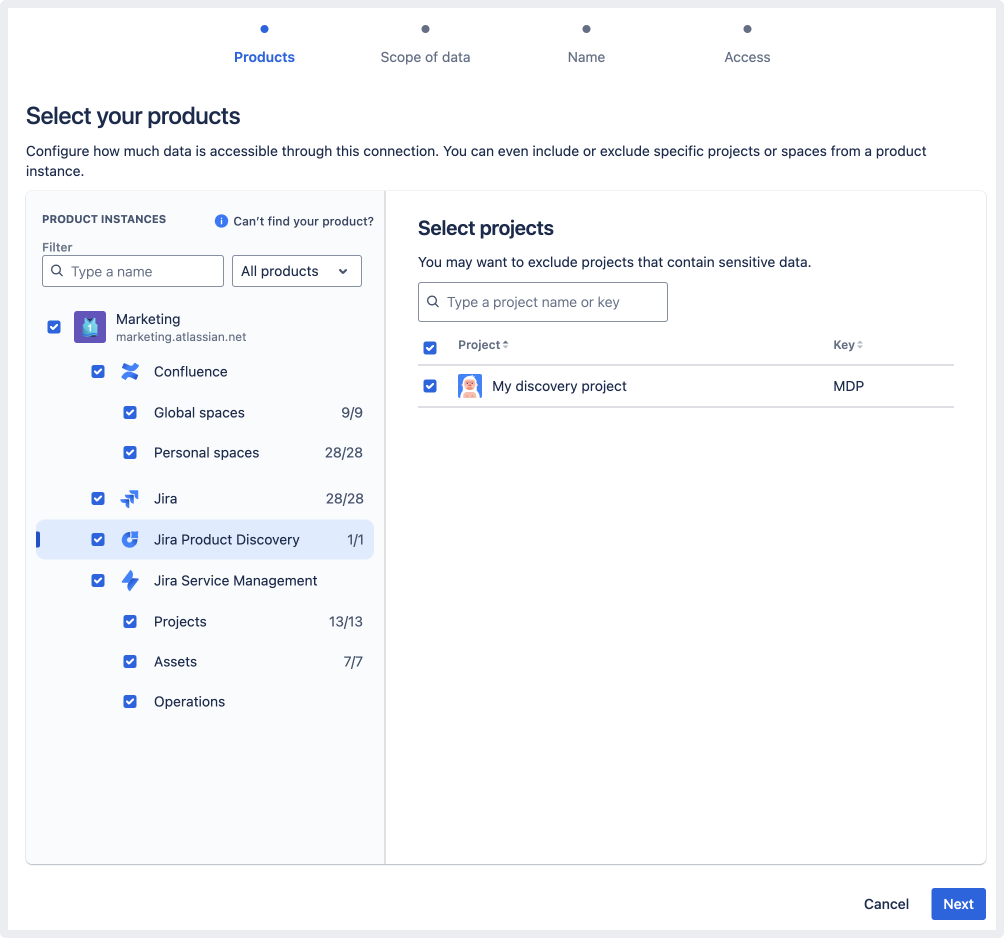This screenshot has height=938, width=1004.
Task: Click the search magnifier in name filter
Action: click(x=57, y=271)
